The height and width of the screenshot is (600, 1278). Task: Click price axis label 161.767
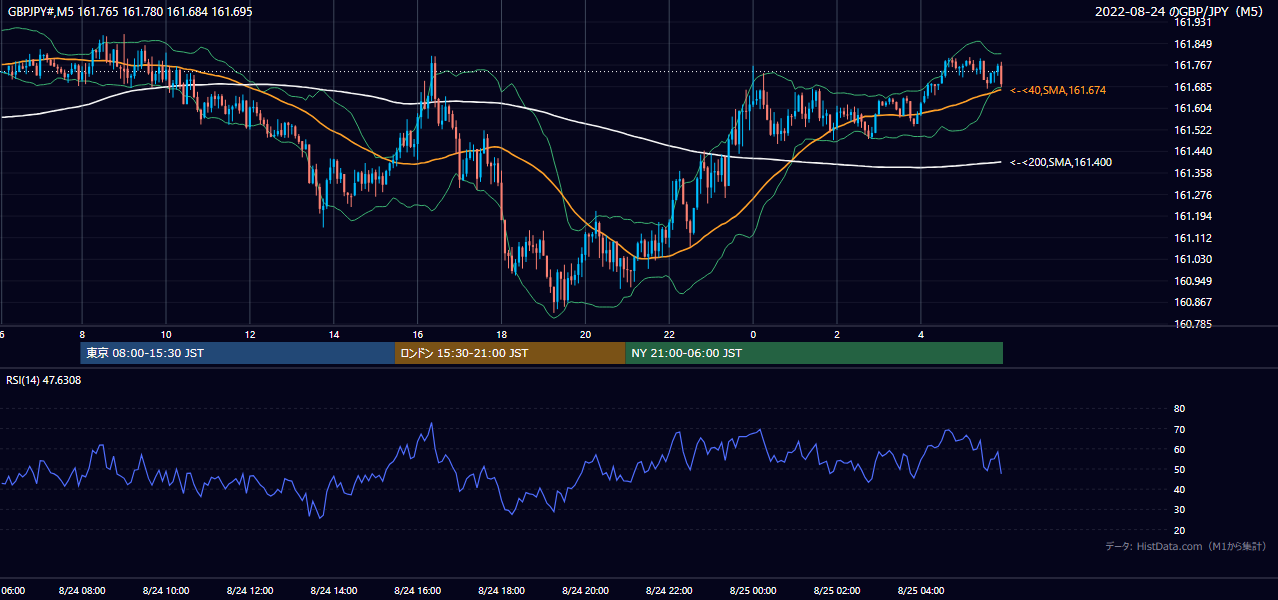point(1192,66)
